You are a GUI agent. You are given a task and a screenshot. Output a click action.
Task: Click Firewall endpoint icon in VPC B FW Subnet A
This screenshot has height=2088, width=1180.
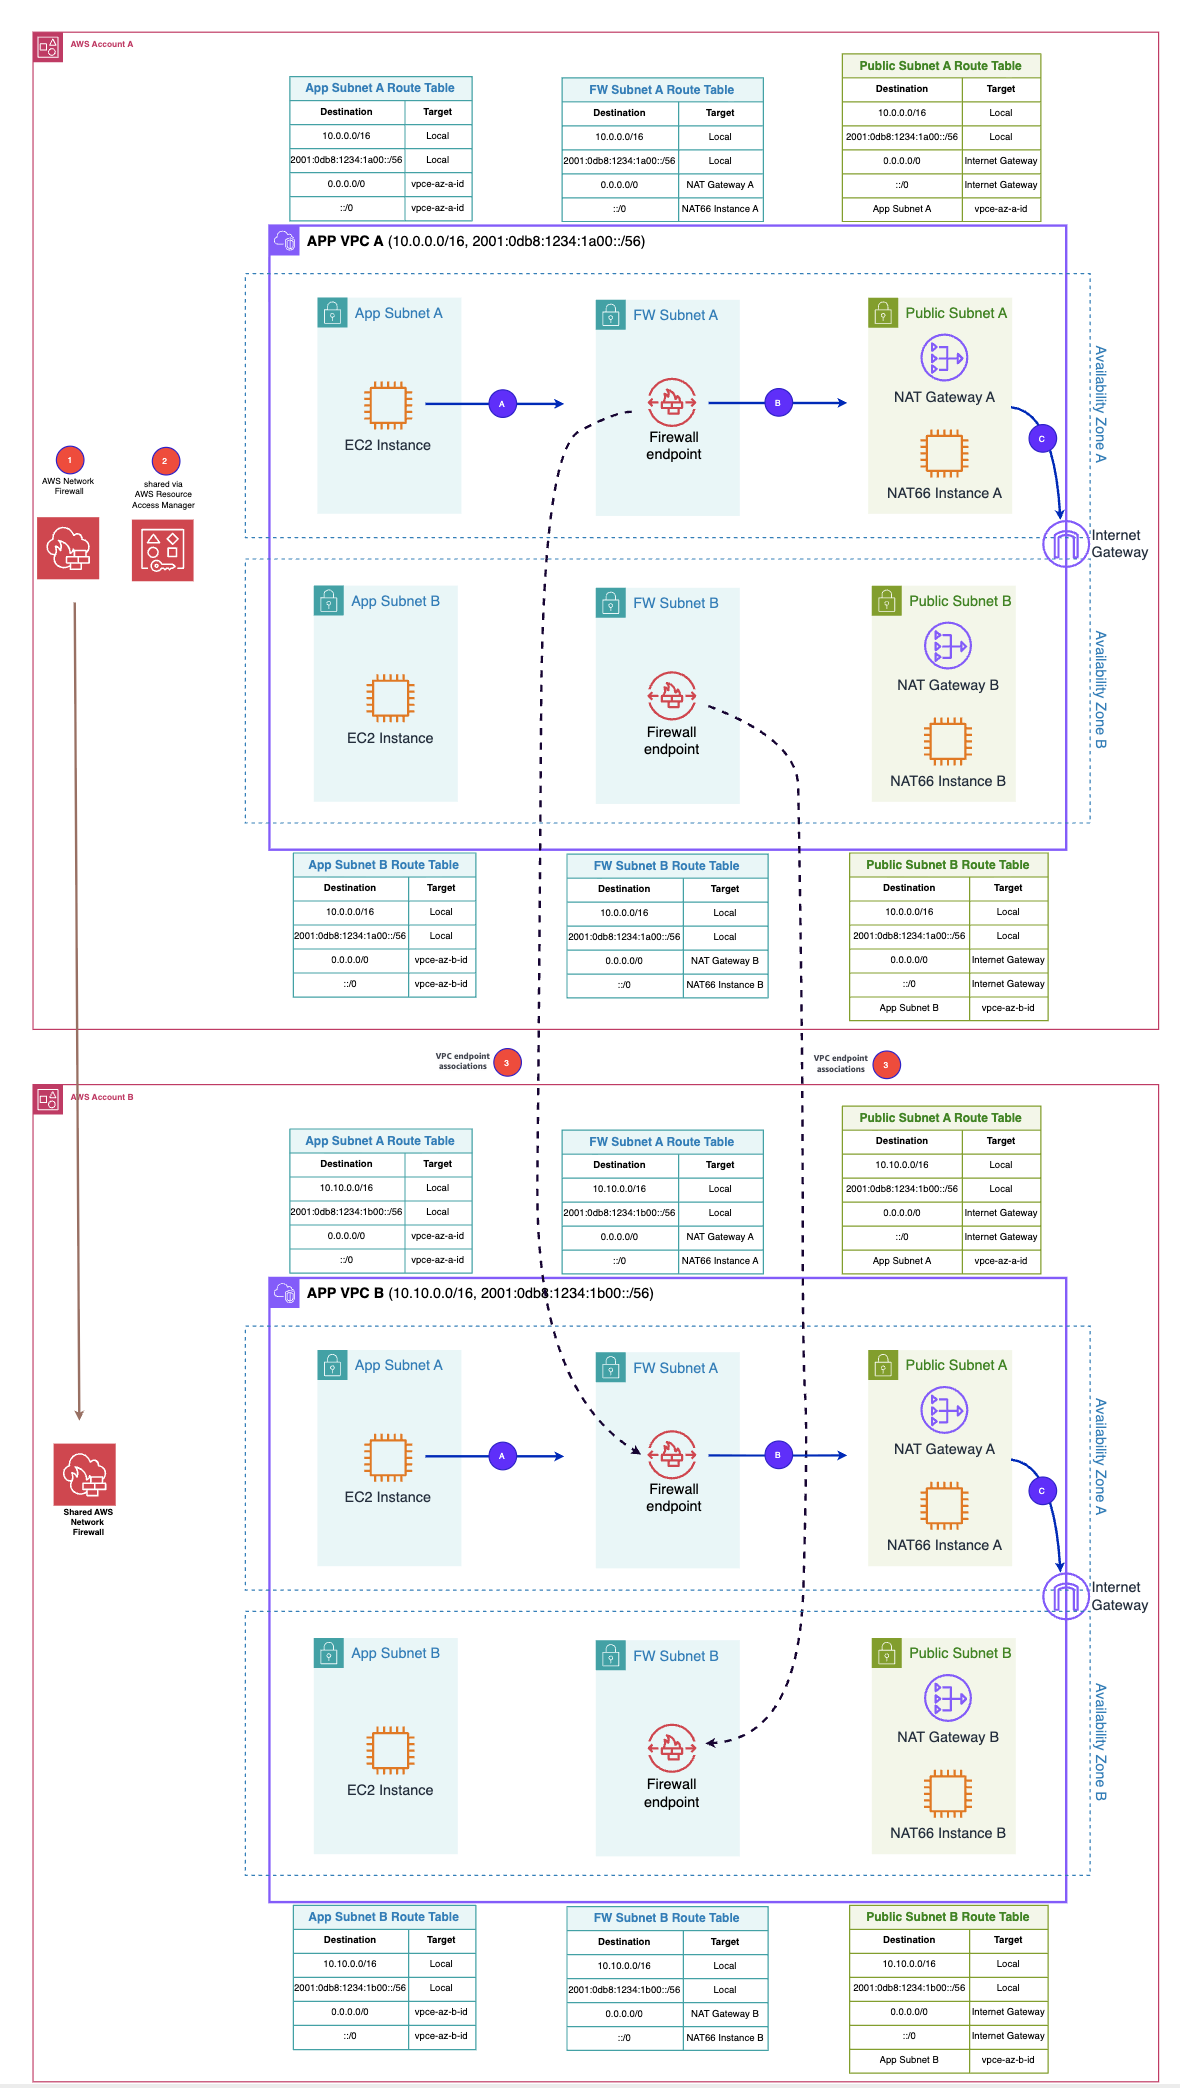click(x=672, y=1455)
